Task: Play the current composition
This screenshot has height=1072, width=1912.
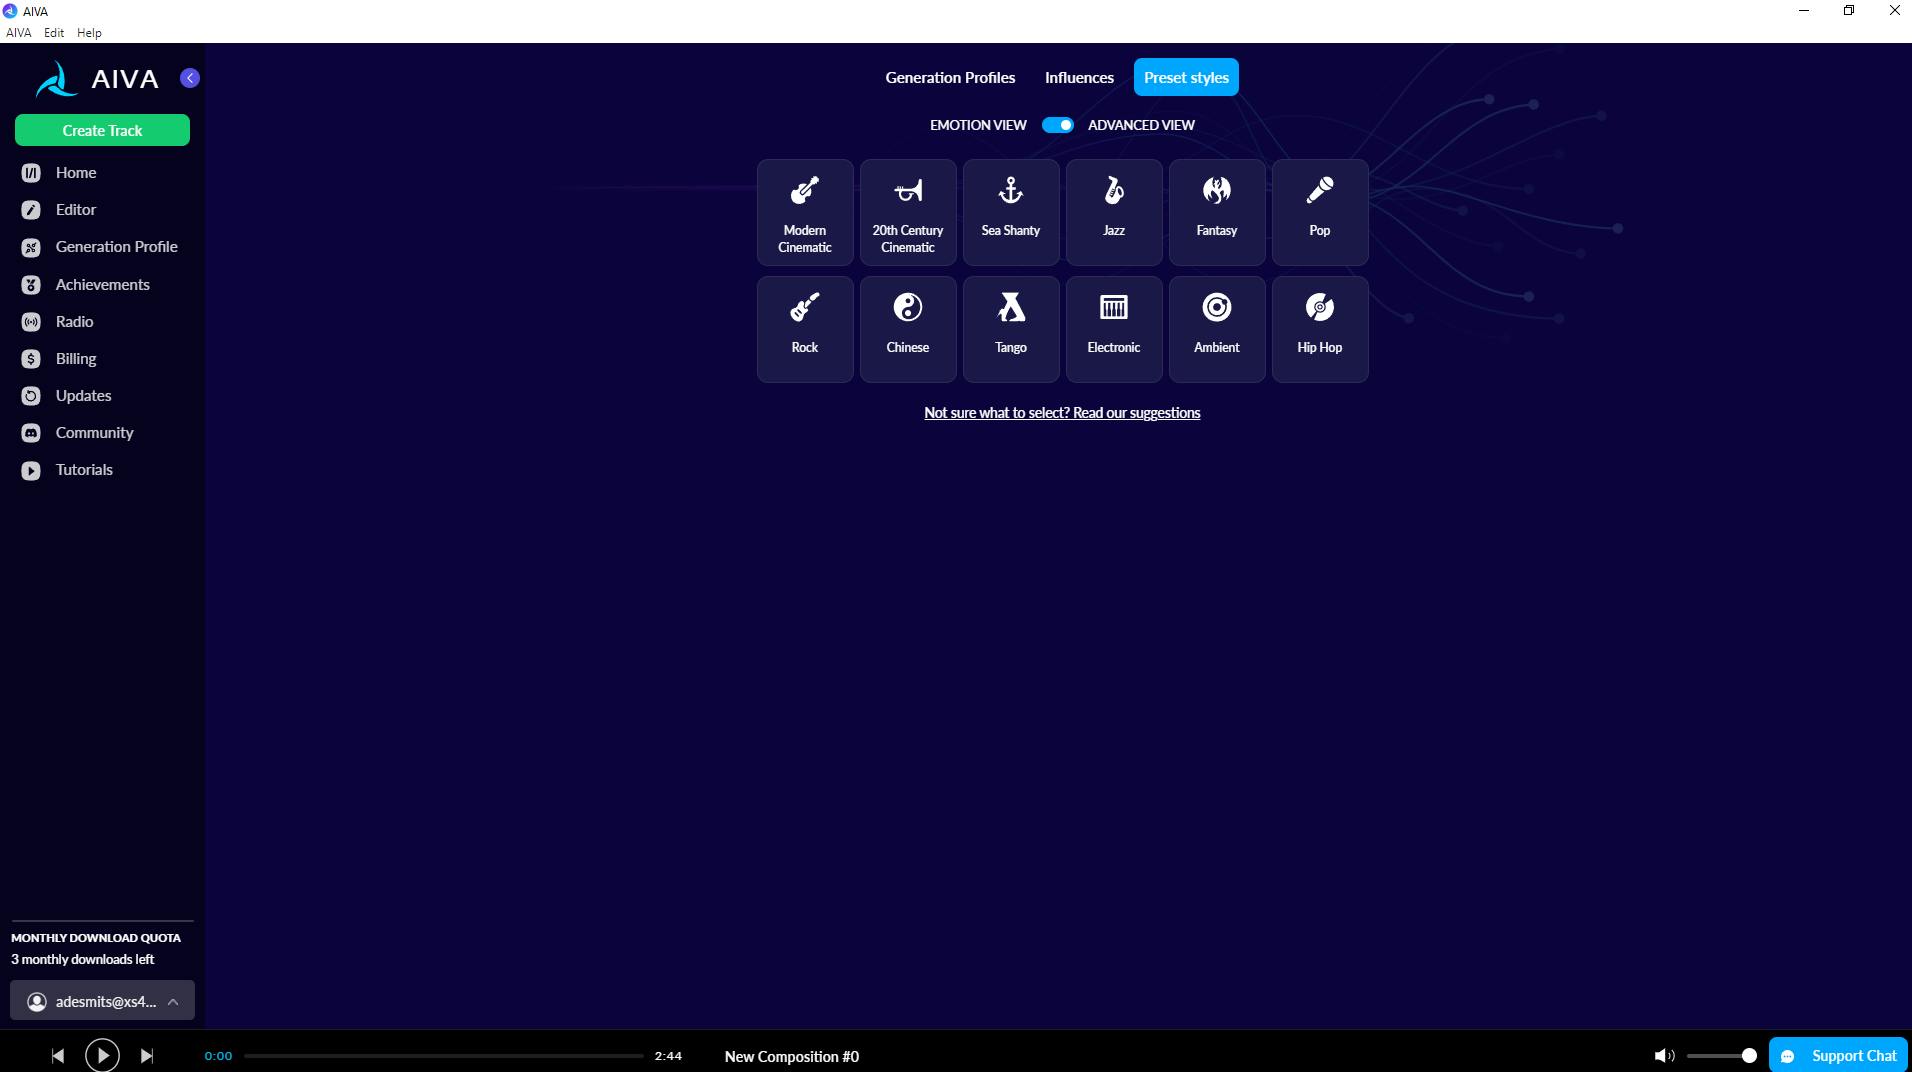Action: tap(102, 1056)
